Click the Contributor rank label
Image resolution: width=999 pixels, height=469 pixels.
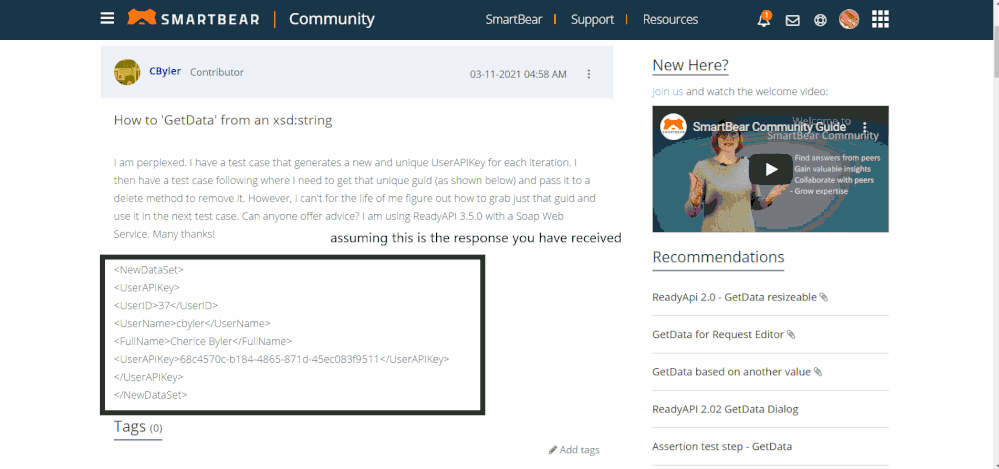[x=217, y=72]
